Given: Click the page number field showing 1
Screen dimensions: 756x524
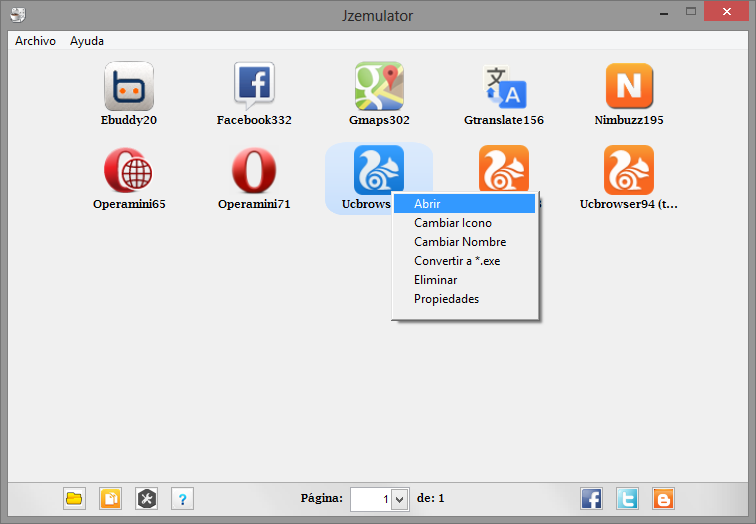Looking at the screenshot, I should pos(371,499).
